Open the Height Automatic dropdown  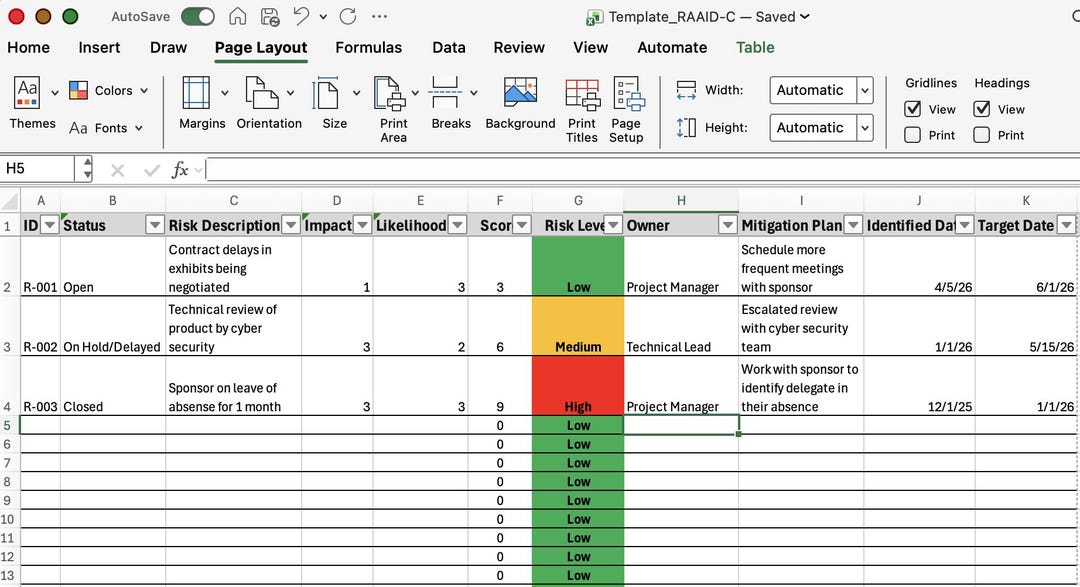tap(864, 127)
